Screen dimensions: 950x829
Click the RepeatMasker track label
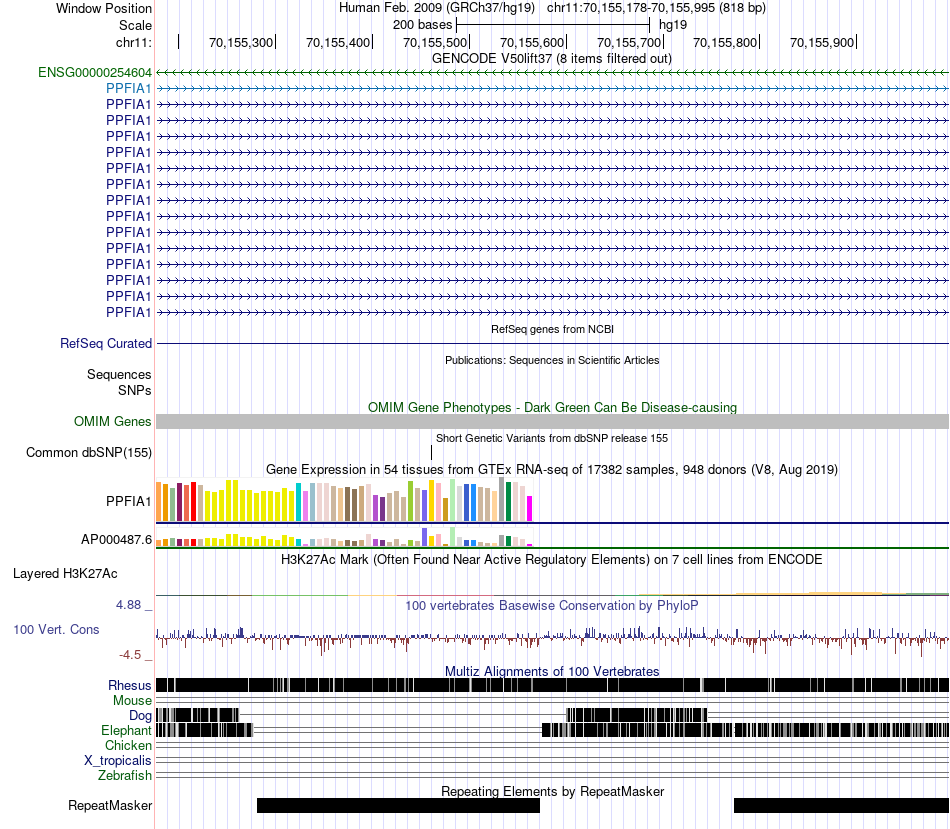(110, 806)
